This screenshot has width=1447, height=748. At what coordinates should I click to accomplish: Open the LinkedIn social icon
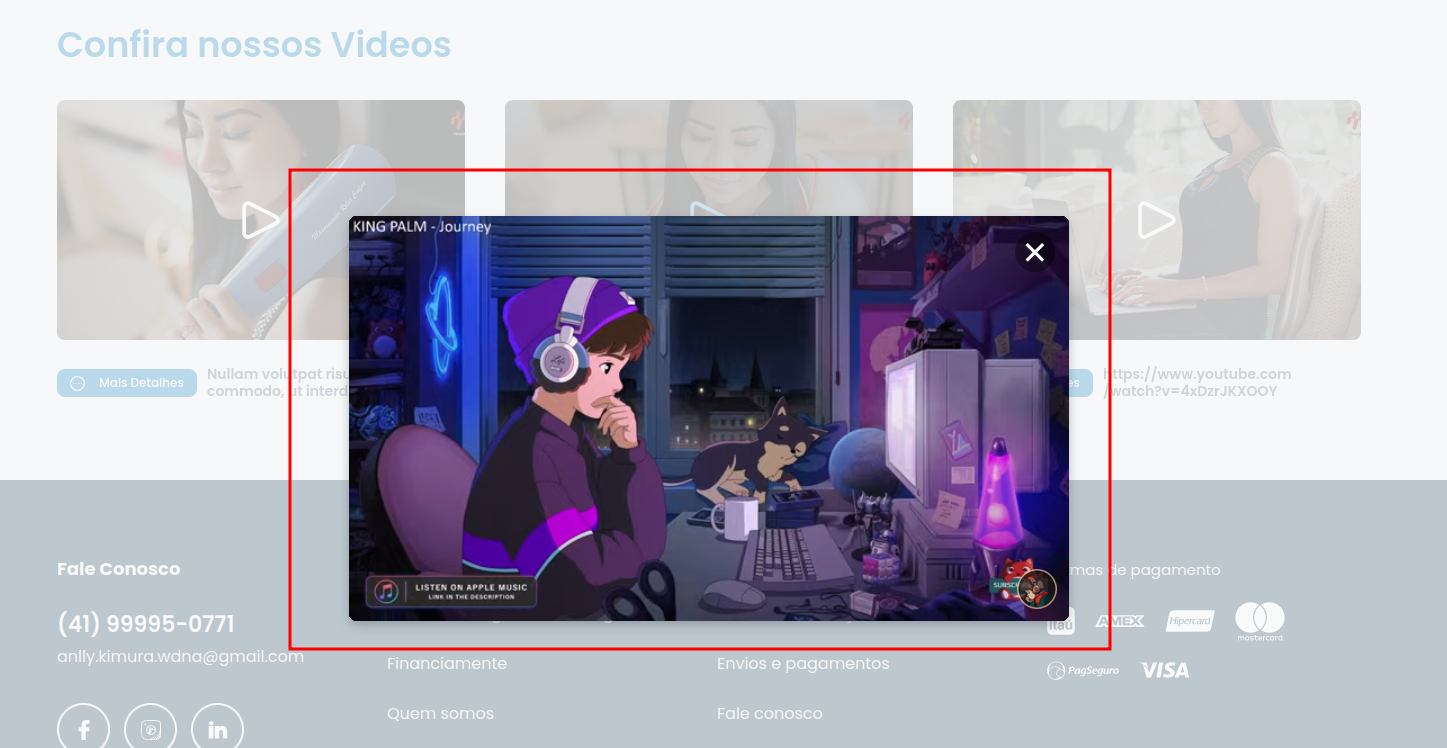click(217, 730)
